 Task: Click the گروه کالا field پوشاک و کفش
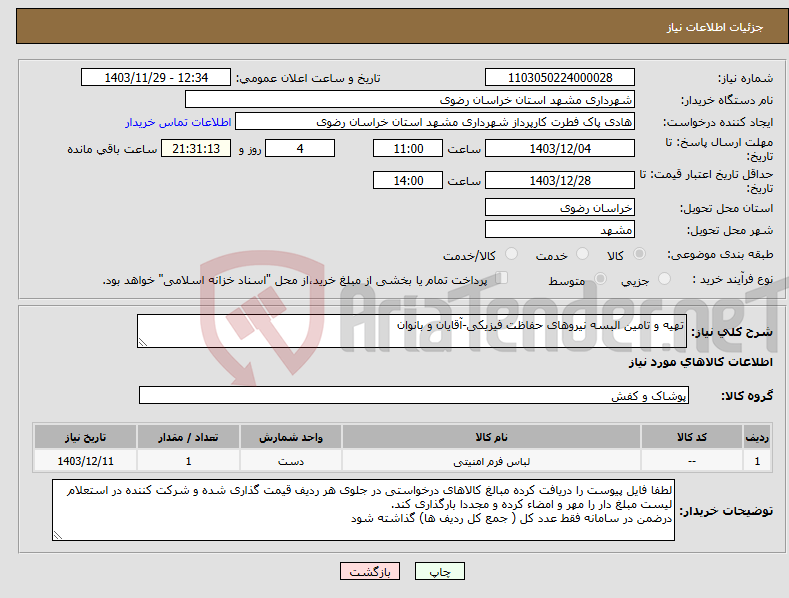[x=414, y=395]
